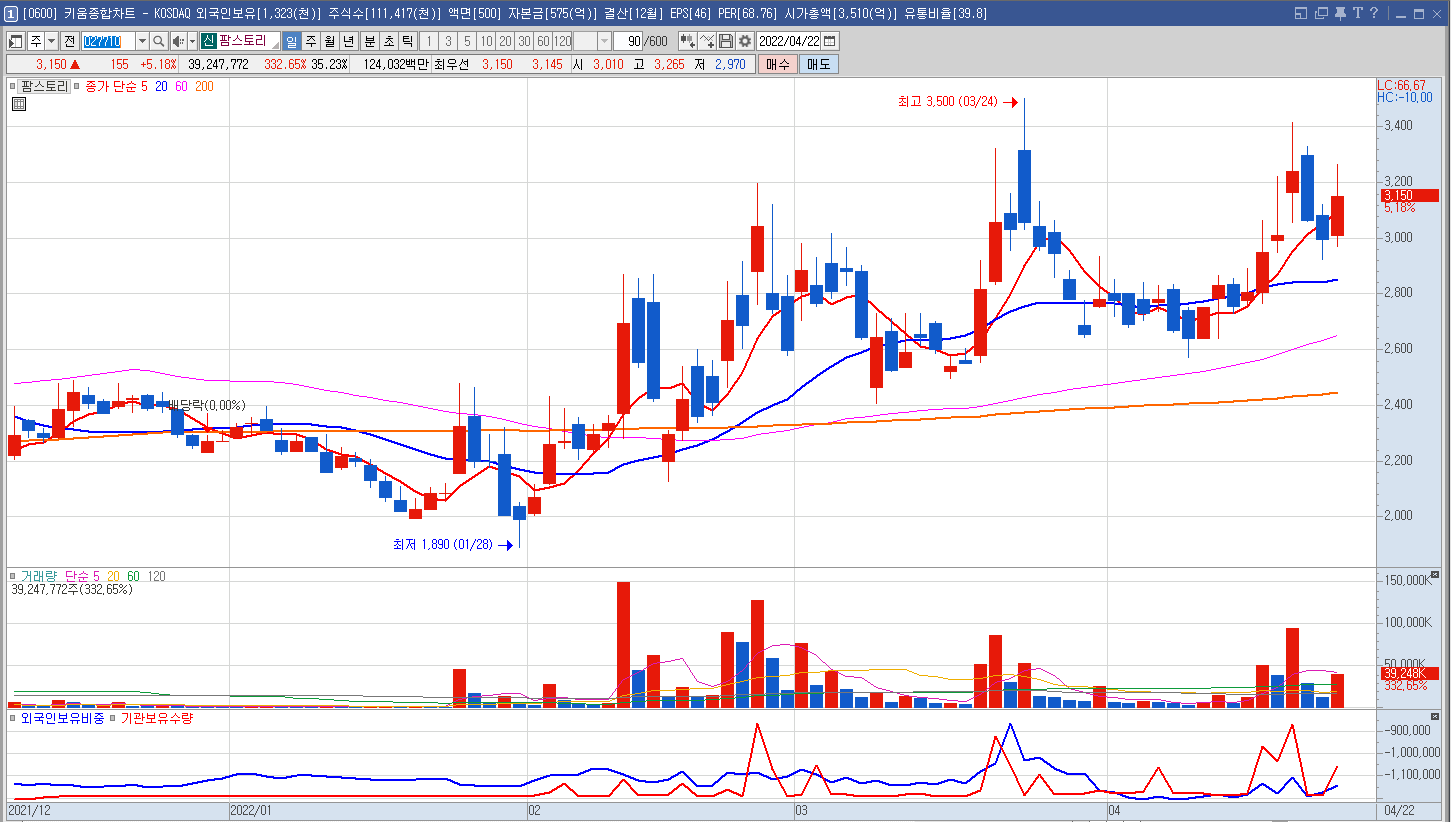Click the 외국인보유비중 indicator label

click(62, 718)
